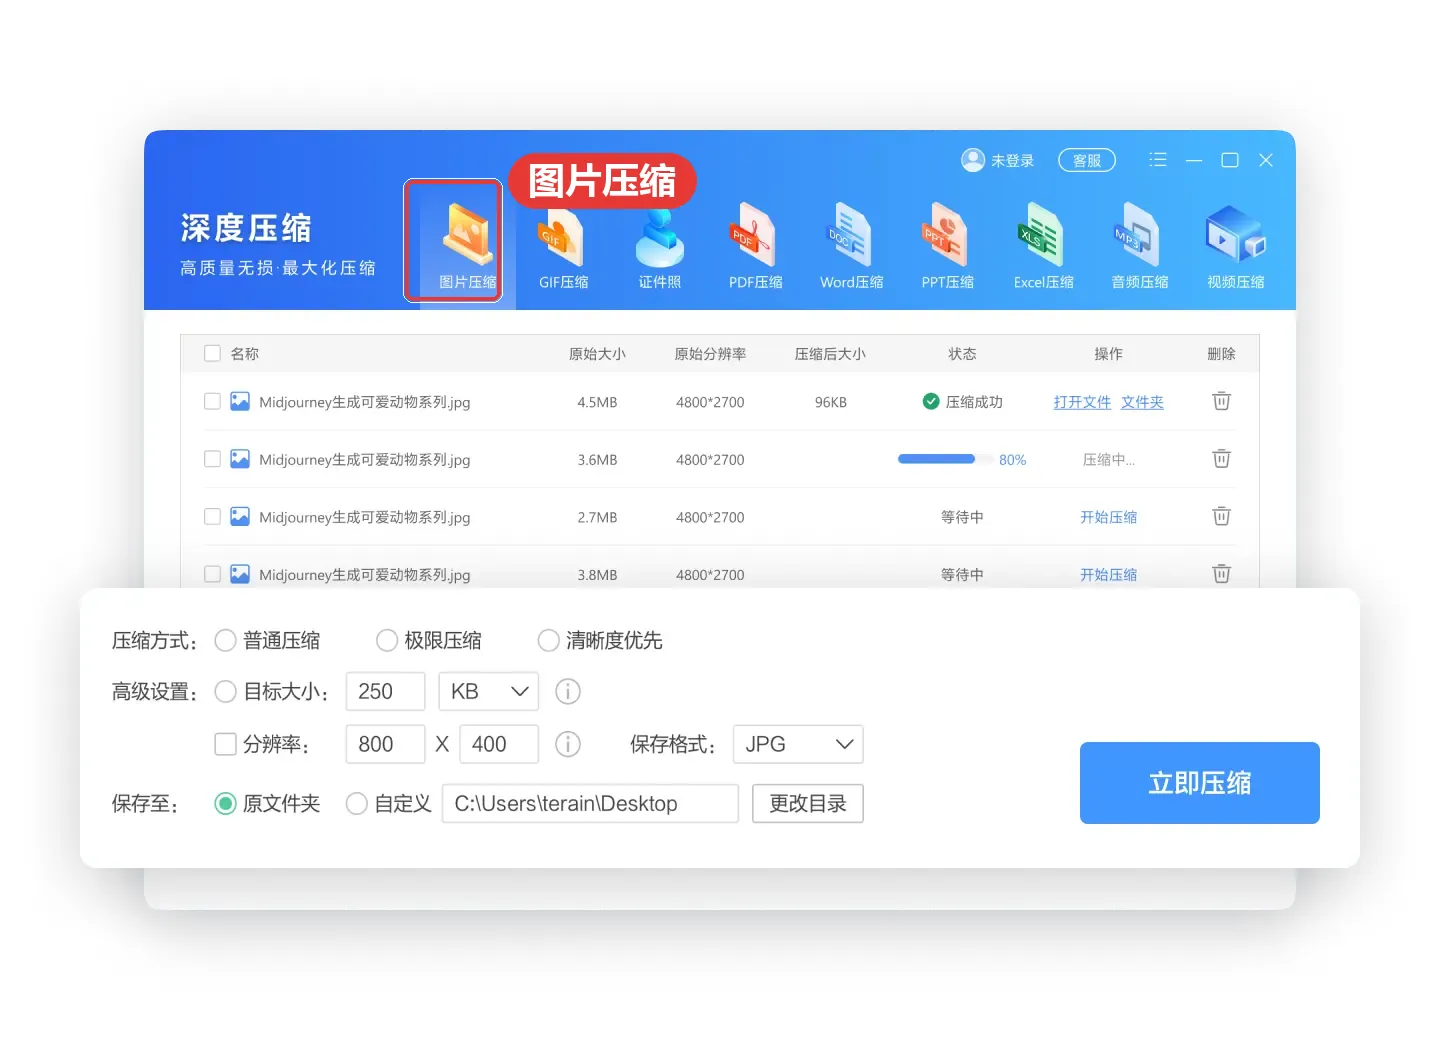The height and width of the screenshot is (1040, 1440).
Task: Delete the 4.5MB file row
Action: (1221, 401)
